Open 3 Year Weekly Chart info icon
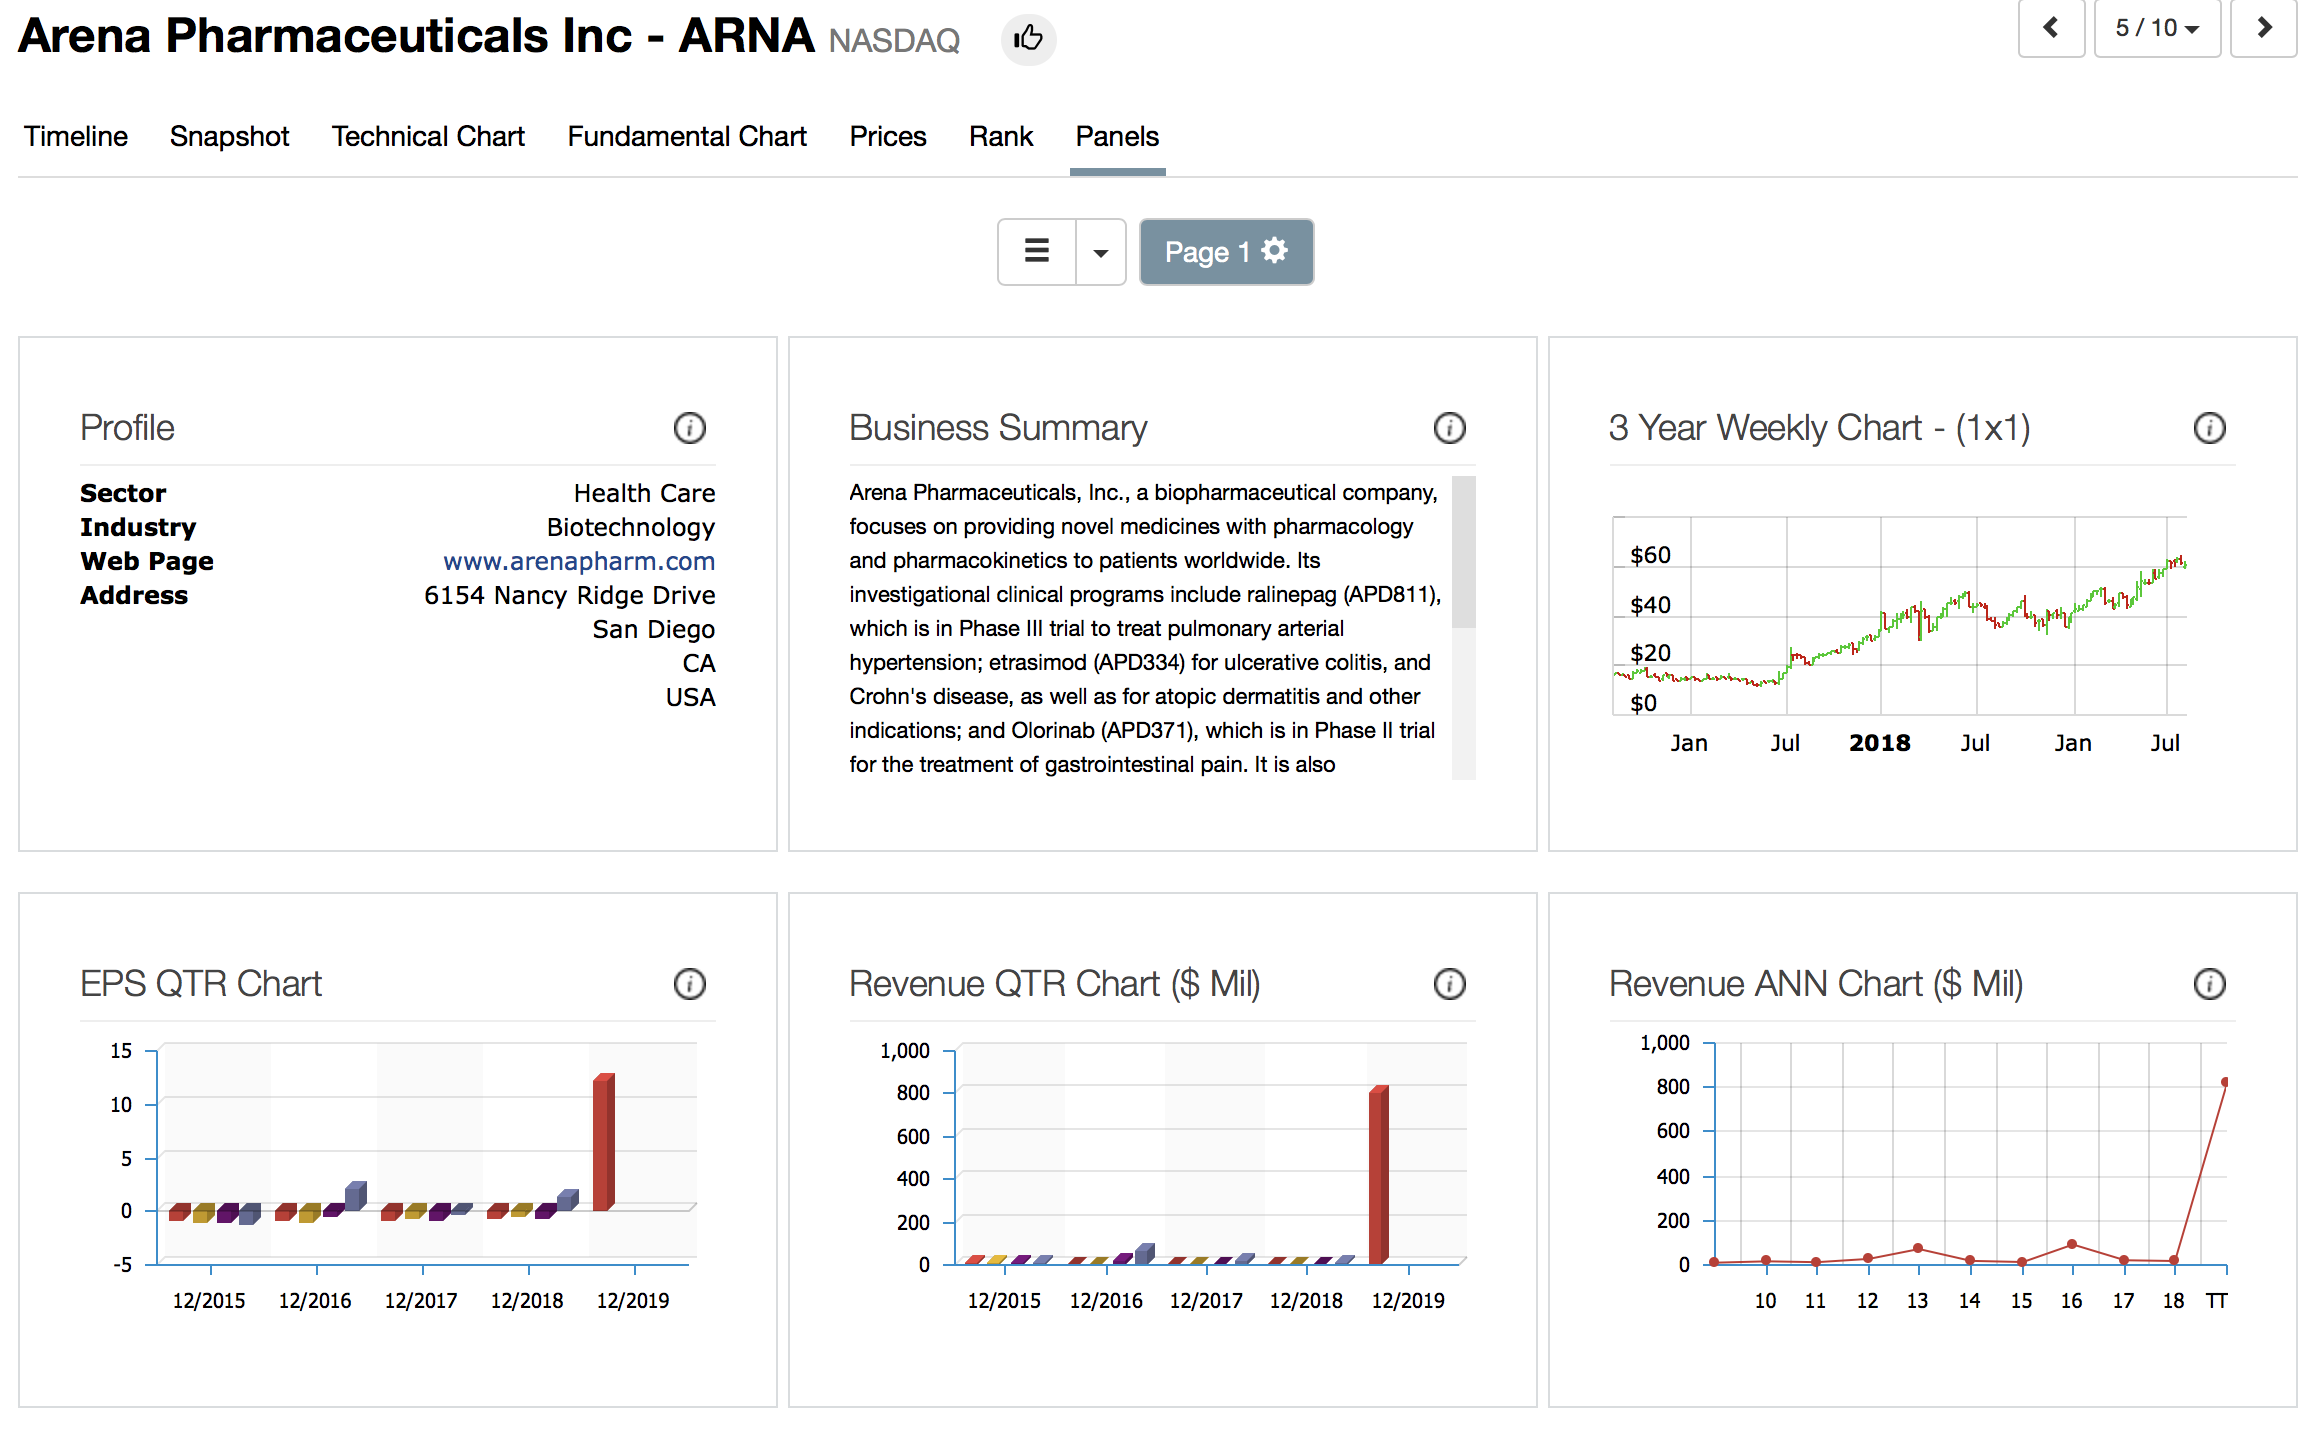The image size is (2320, 1430). tap(2209, 428)
